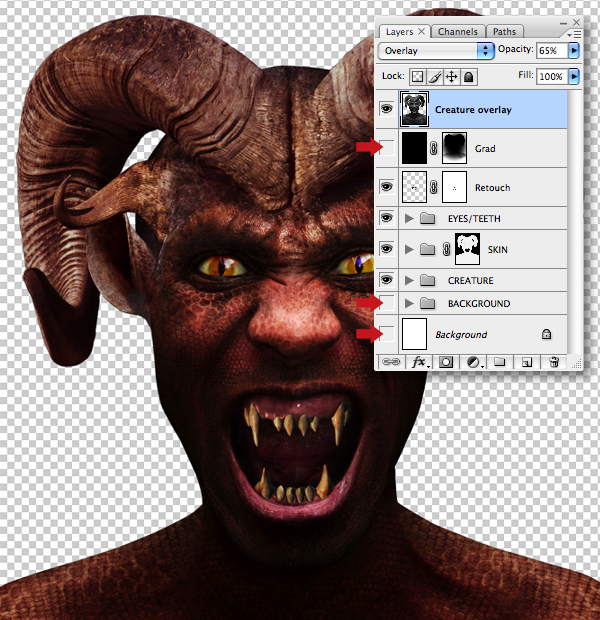Switch to the Paths tab

tap(504, 32)
